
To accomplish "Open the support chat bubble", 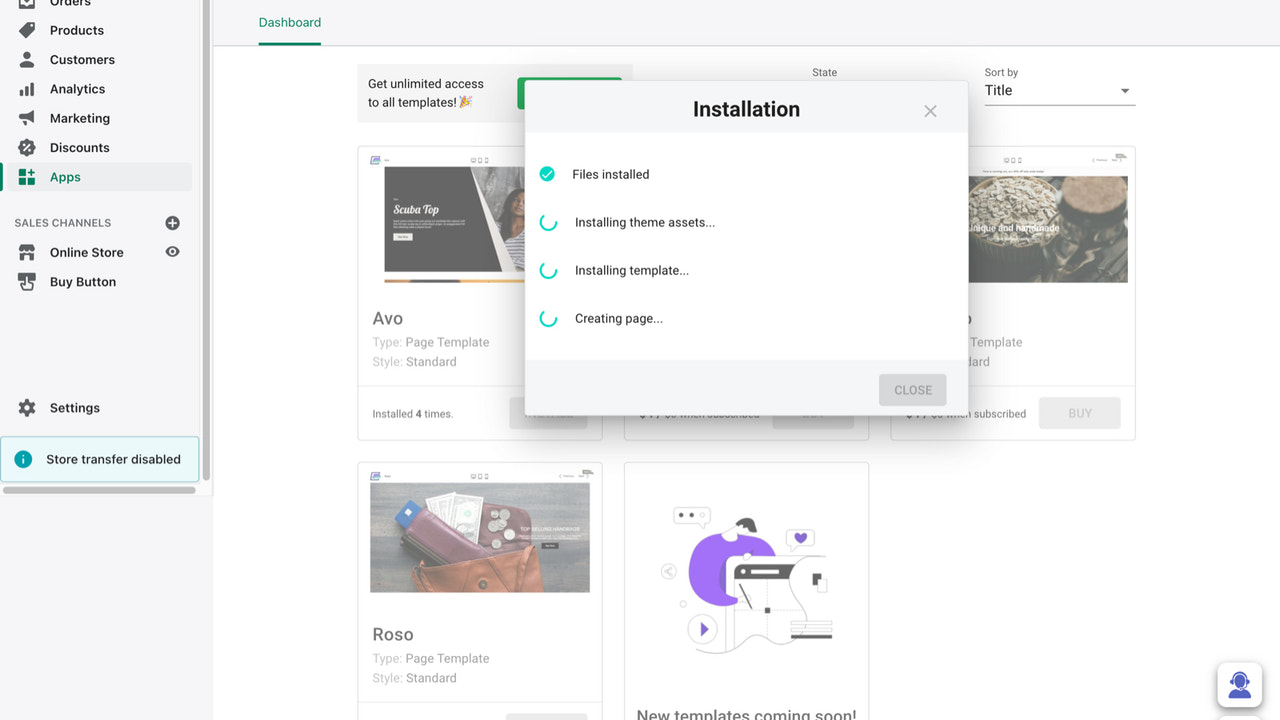I will [1239, 684].
